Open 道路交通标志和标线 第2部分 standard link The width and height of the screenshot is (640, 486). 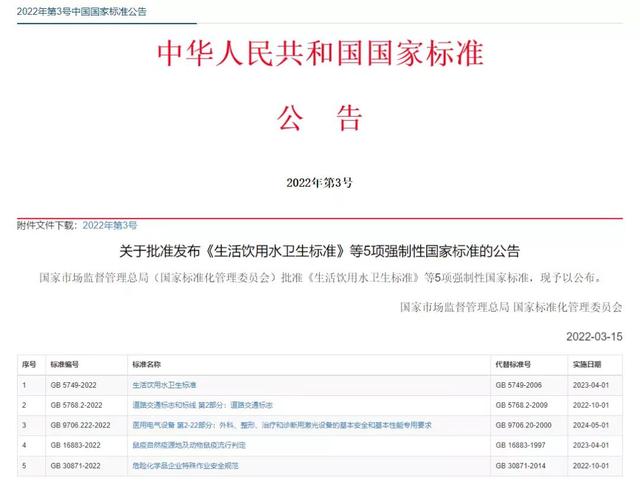(x=202, y=405)
